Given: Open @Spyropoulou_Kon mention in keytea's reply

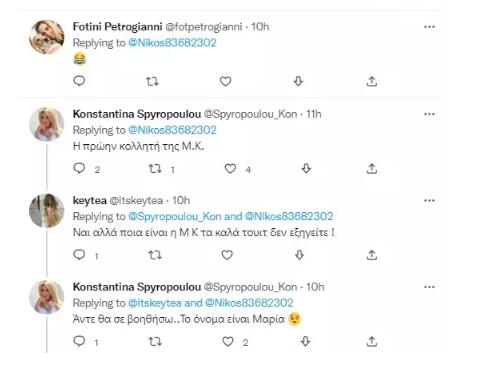Looking at the screenshot, I should pos(175,216).
